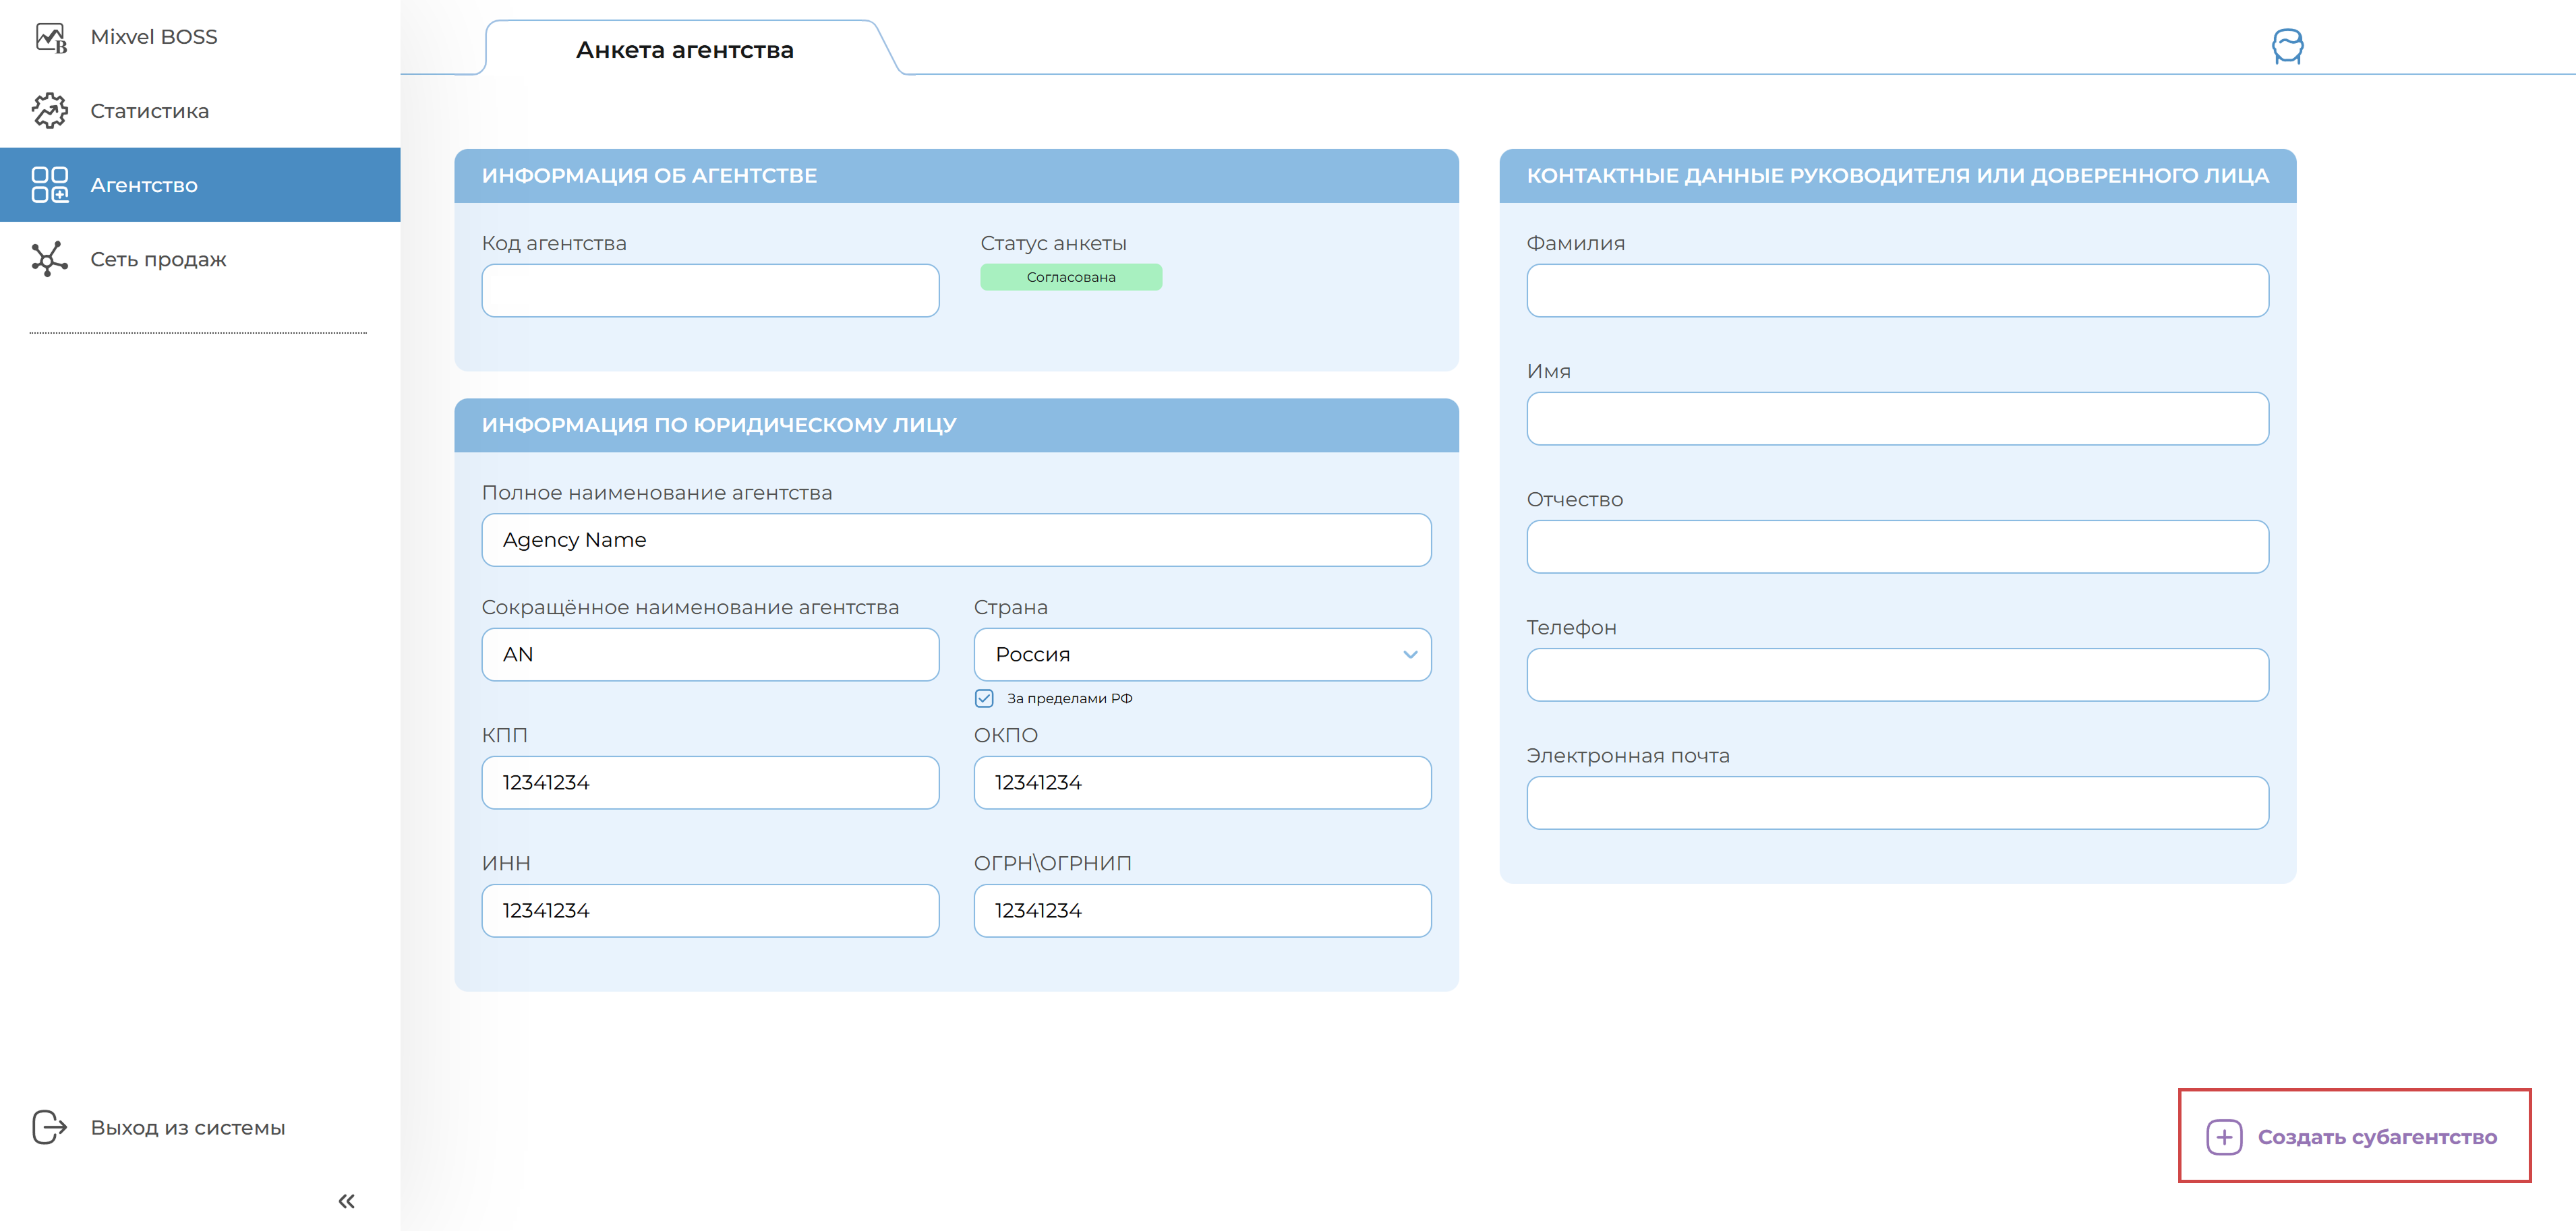This screenshot has height=1231, width=2576.
Task: Click Выход из системы link
Action: coord(188,1127)
